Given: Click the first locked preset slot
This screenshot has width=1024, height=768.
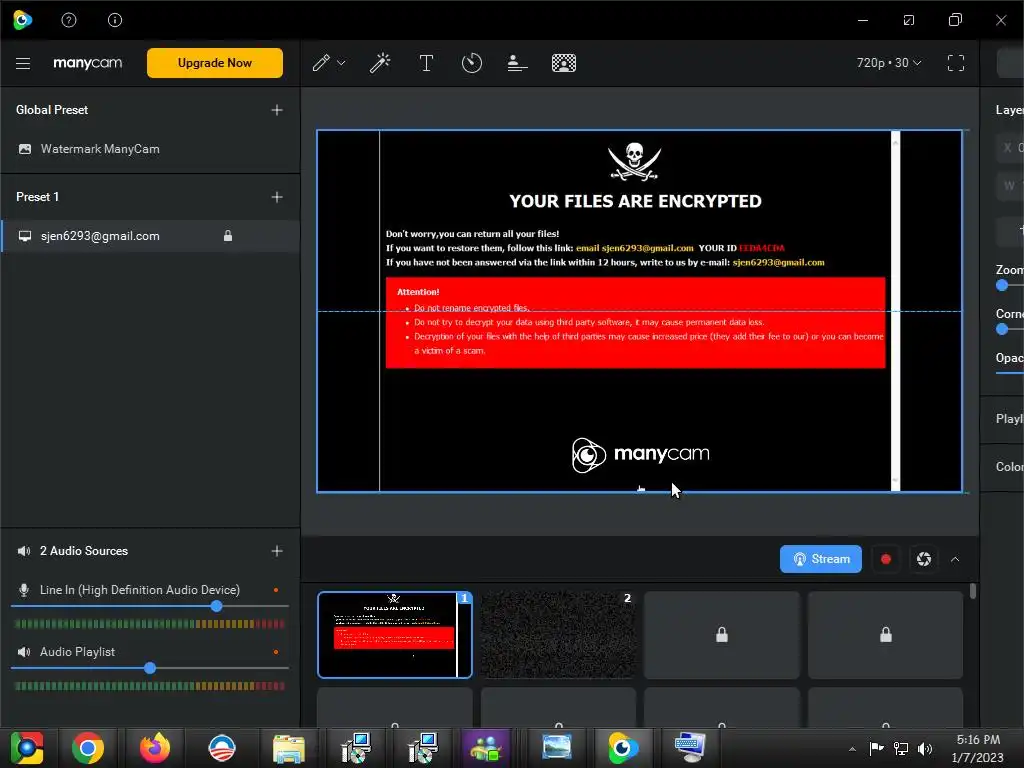Looking at the screenshot, I should click(722, 635).
